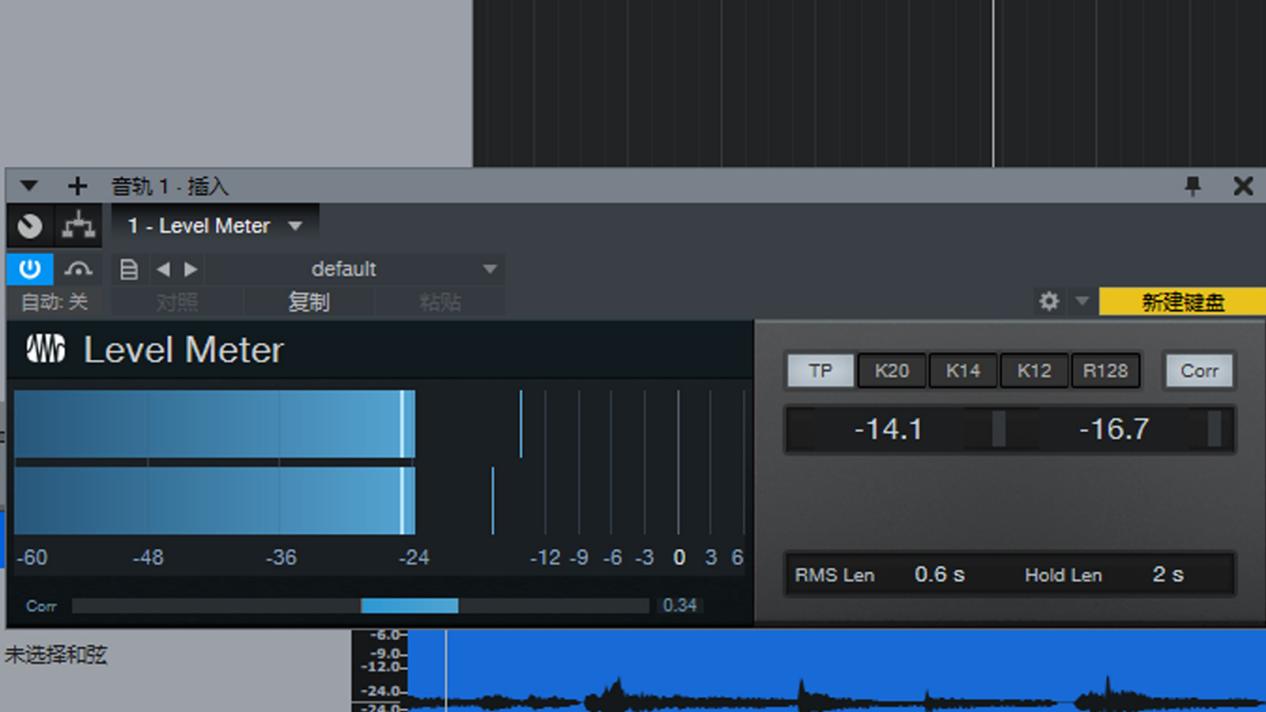The width and height of the screenshot is (1266, 712).
Task: Click the channel routing editor icon
Action: pyautogui.click(x=78, y=226)
